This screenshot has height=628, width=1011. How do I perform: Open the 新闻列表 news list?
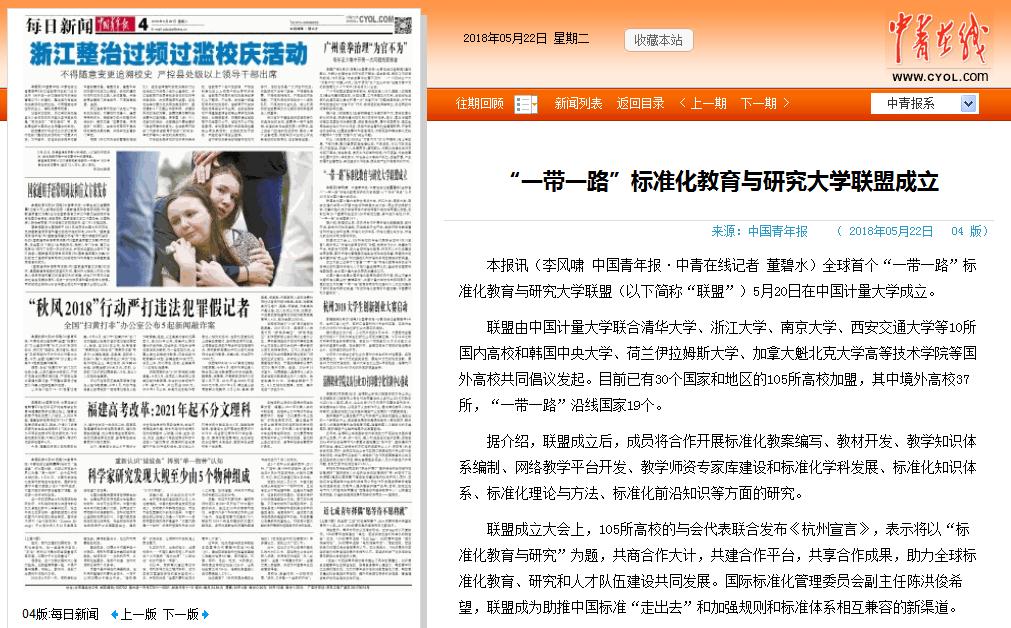(577, 103)
